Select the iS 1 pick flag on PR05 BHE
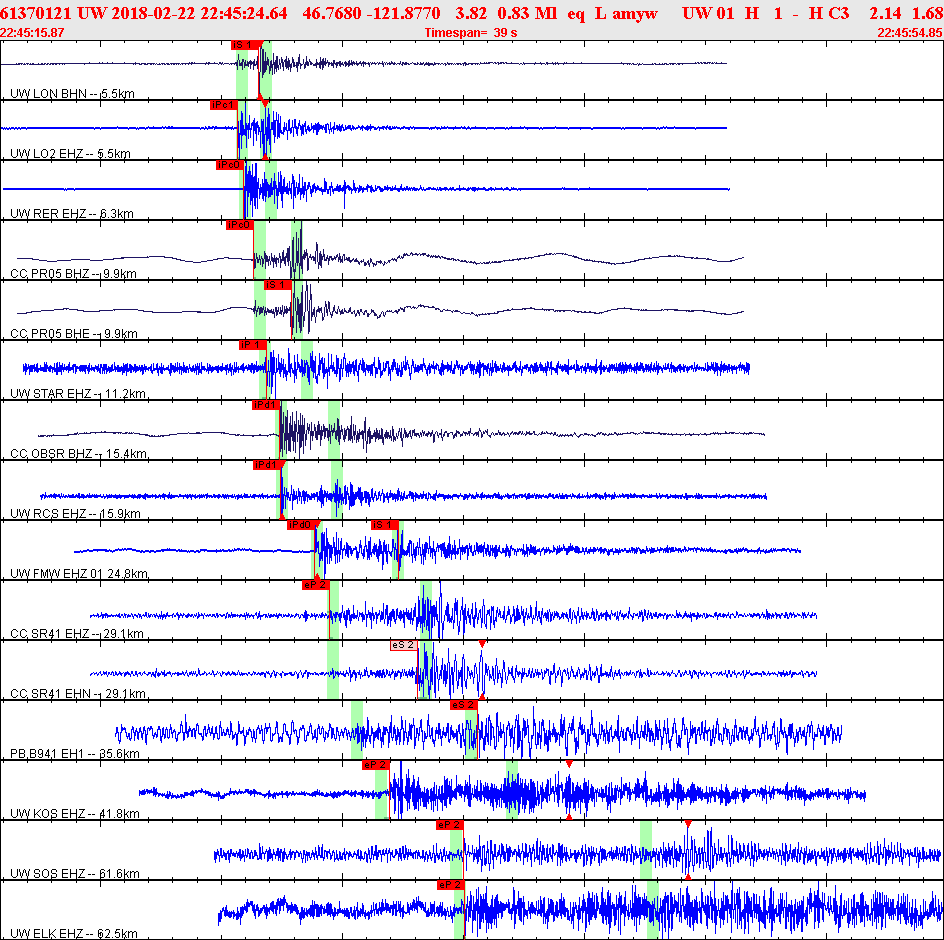Screen dimensions: 944x940 coord(278,285)
